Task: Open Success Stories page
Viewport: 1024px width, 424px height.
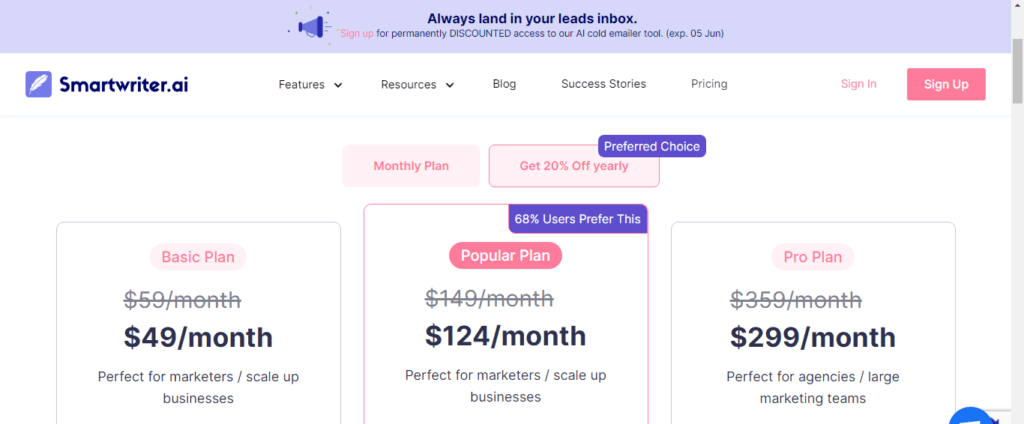Action: point(603,84)
